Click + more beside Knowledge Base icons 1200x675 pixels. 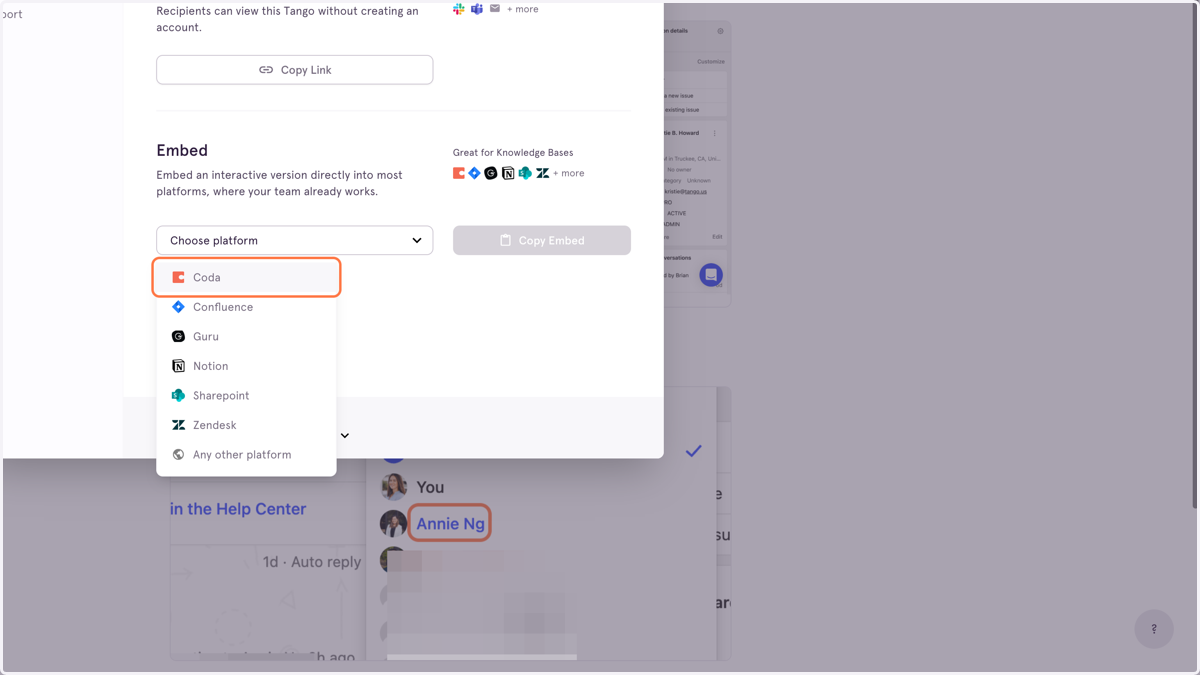click(569, 173)
